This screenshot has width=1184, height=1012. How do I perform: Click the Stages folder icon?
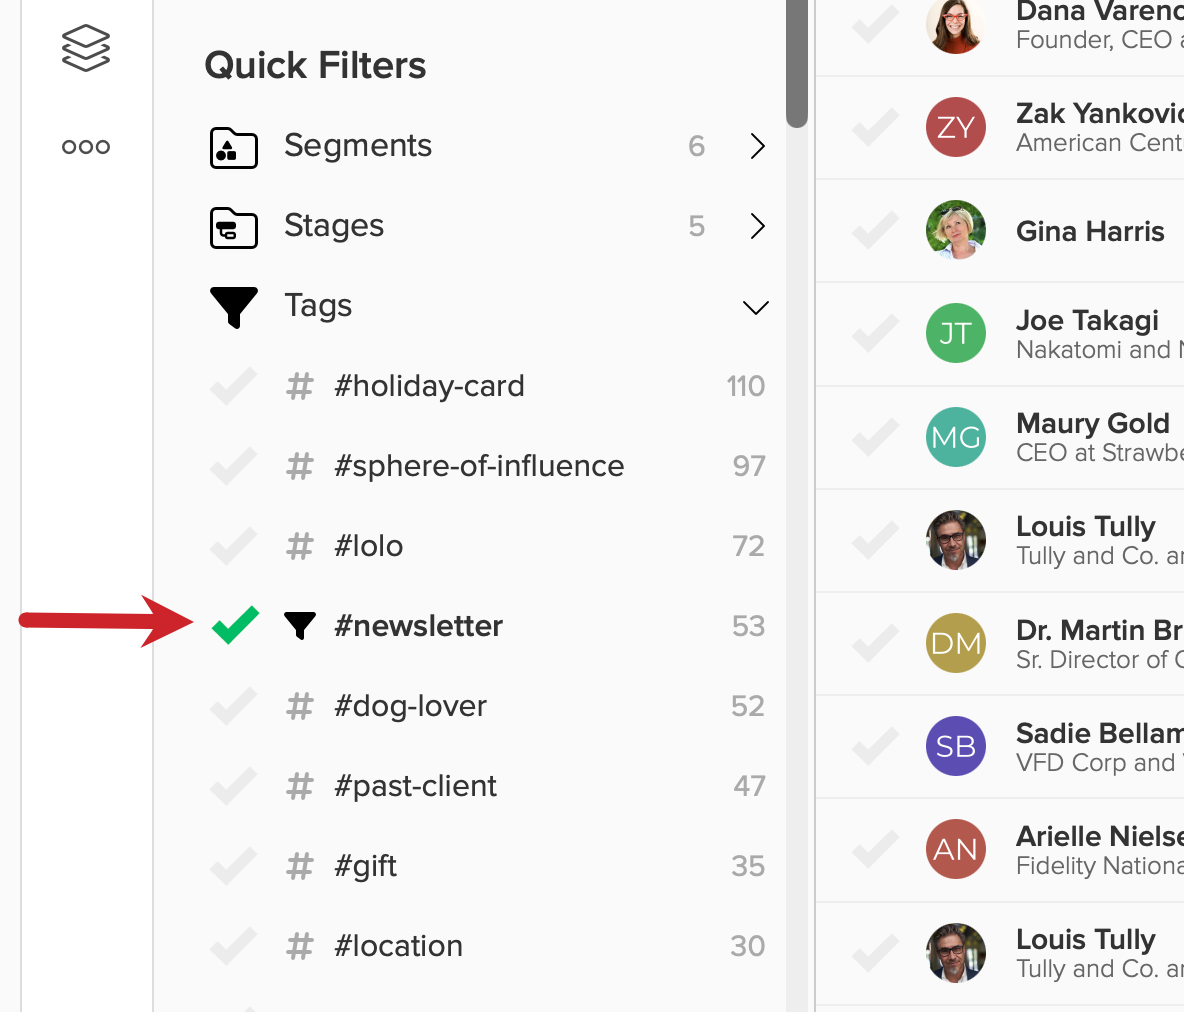pyautogui.click(x=234, y=227)
